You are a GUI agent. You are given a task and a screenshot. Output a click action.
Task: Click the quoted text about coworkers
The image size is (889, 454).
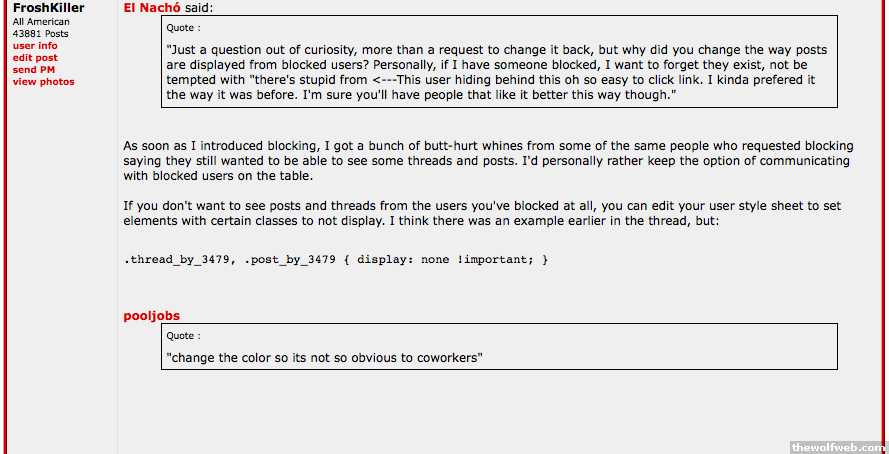point(326,357)
